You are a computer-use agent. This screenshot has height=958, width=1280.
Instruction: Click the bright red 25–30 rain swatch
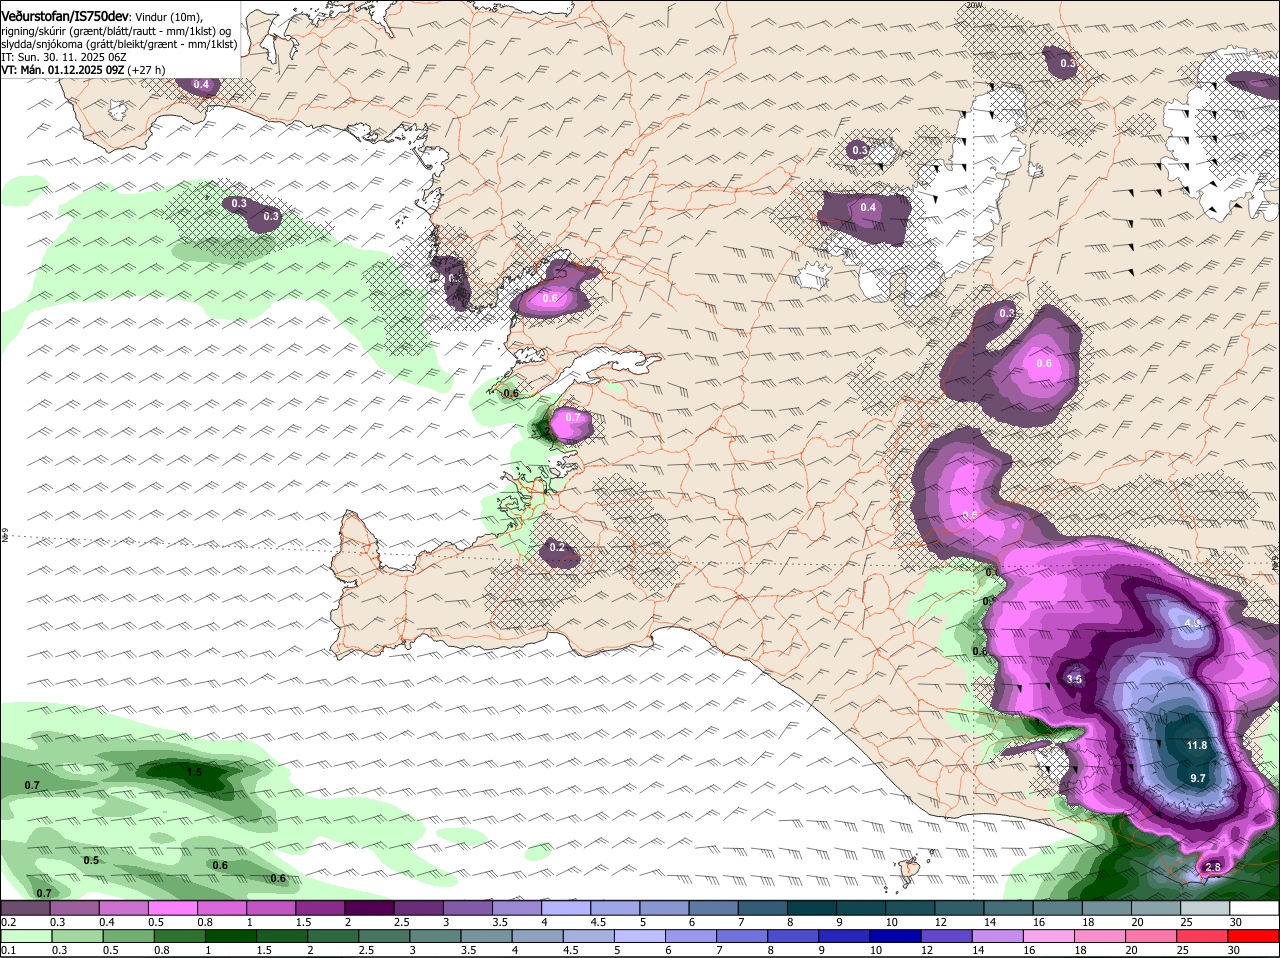click(x=1256, y=936)
